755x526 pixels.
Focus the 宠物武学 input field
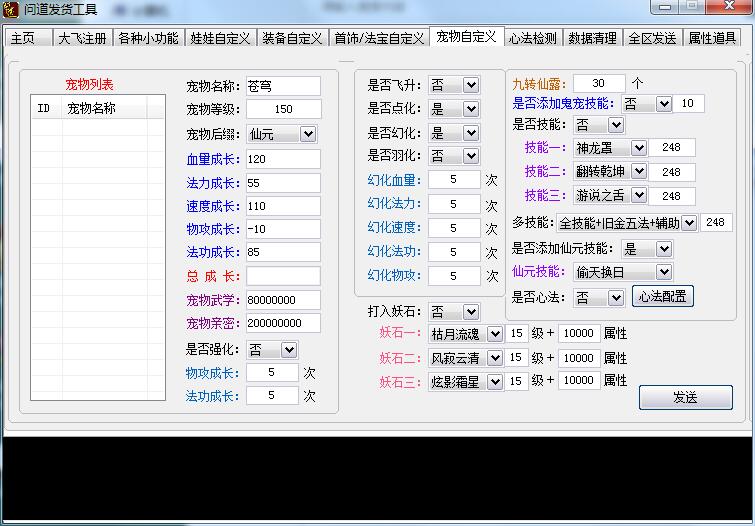point(282,299)
